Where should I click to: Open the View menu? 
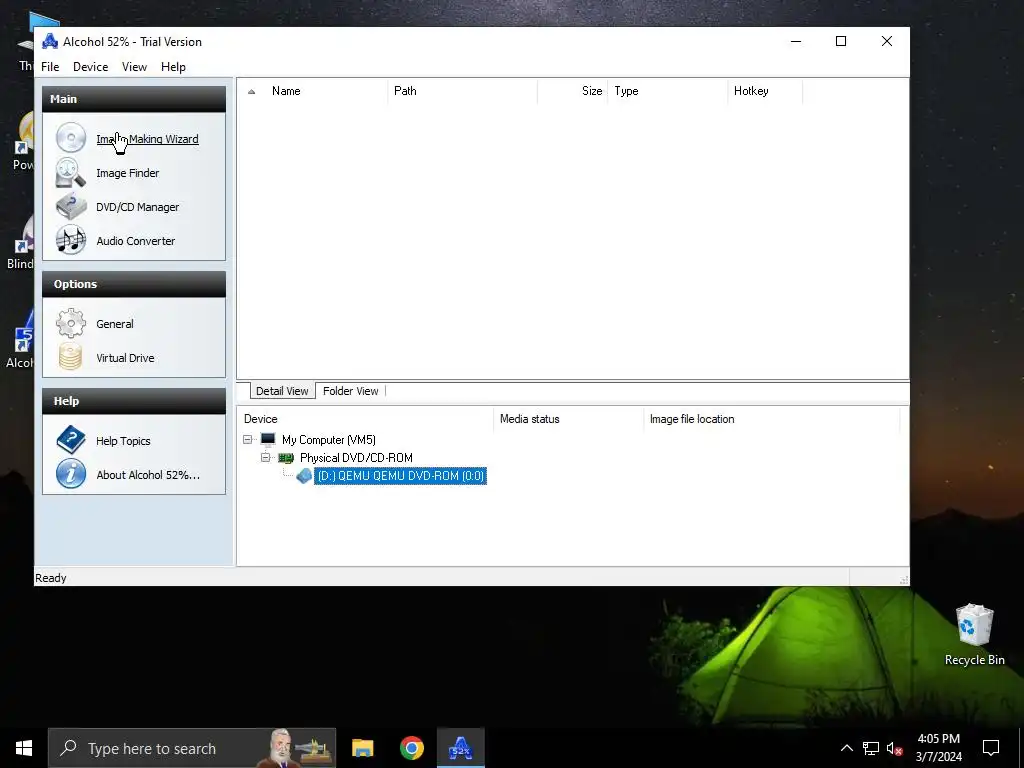point(135,67)
